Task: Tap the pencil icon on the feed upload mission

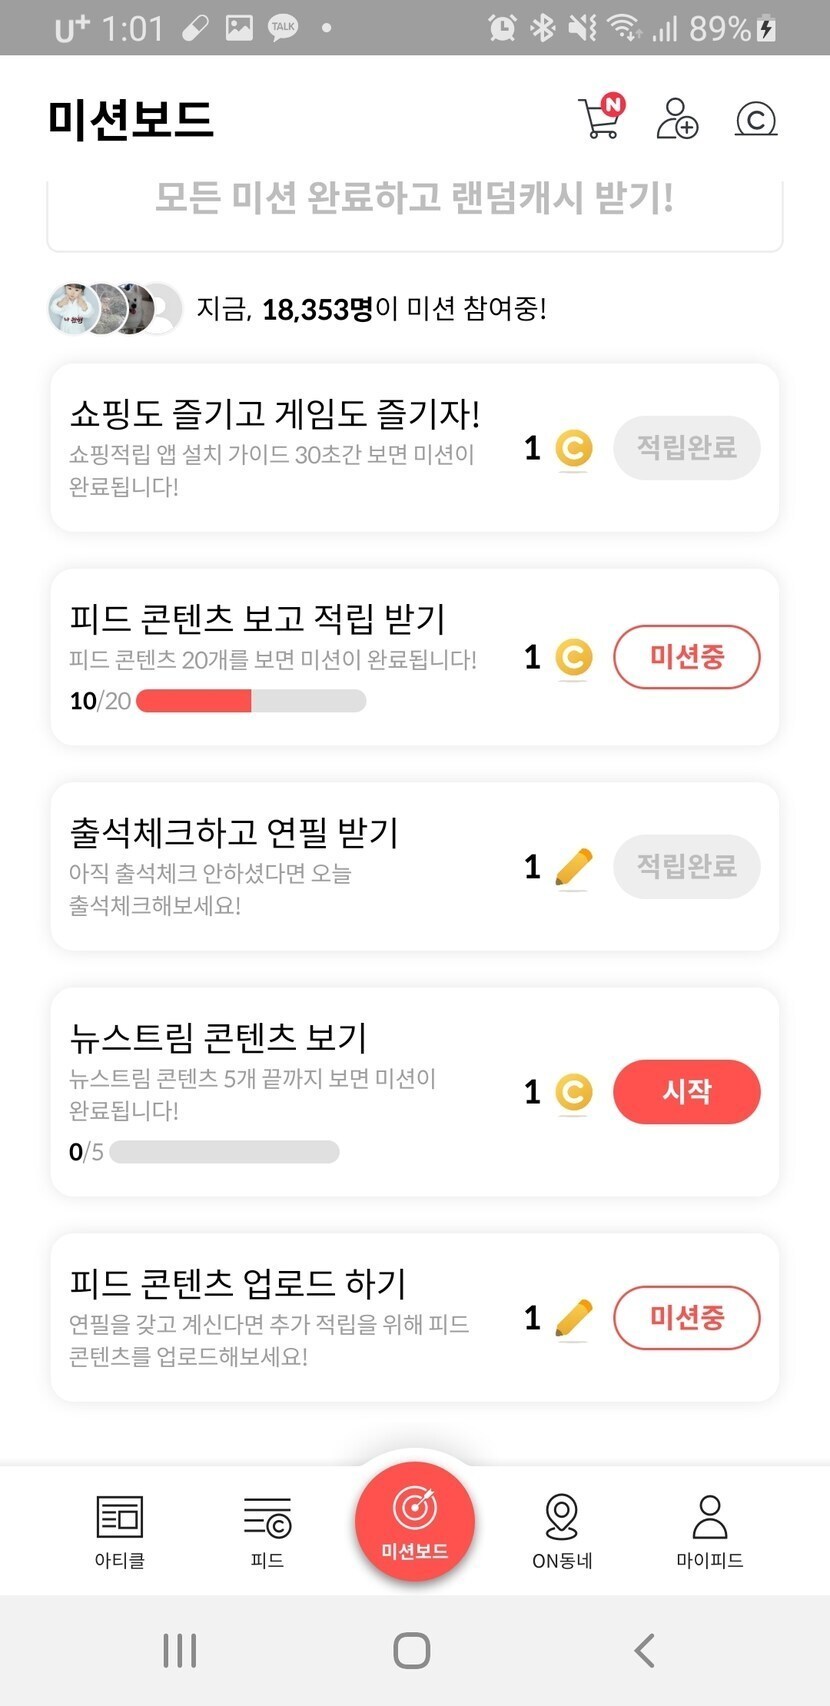Action: pos(573,1318)
